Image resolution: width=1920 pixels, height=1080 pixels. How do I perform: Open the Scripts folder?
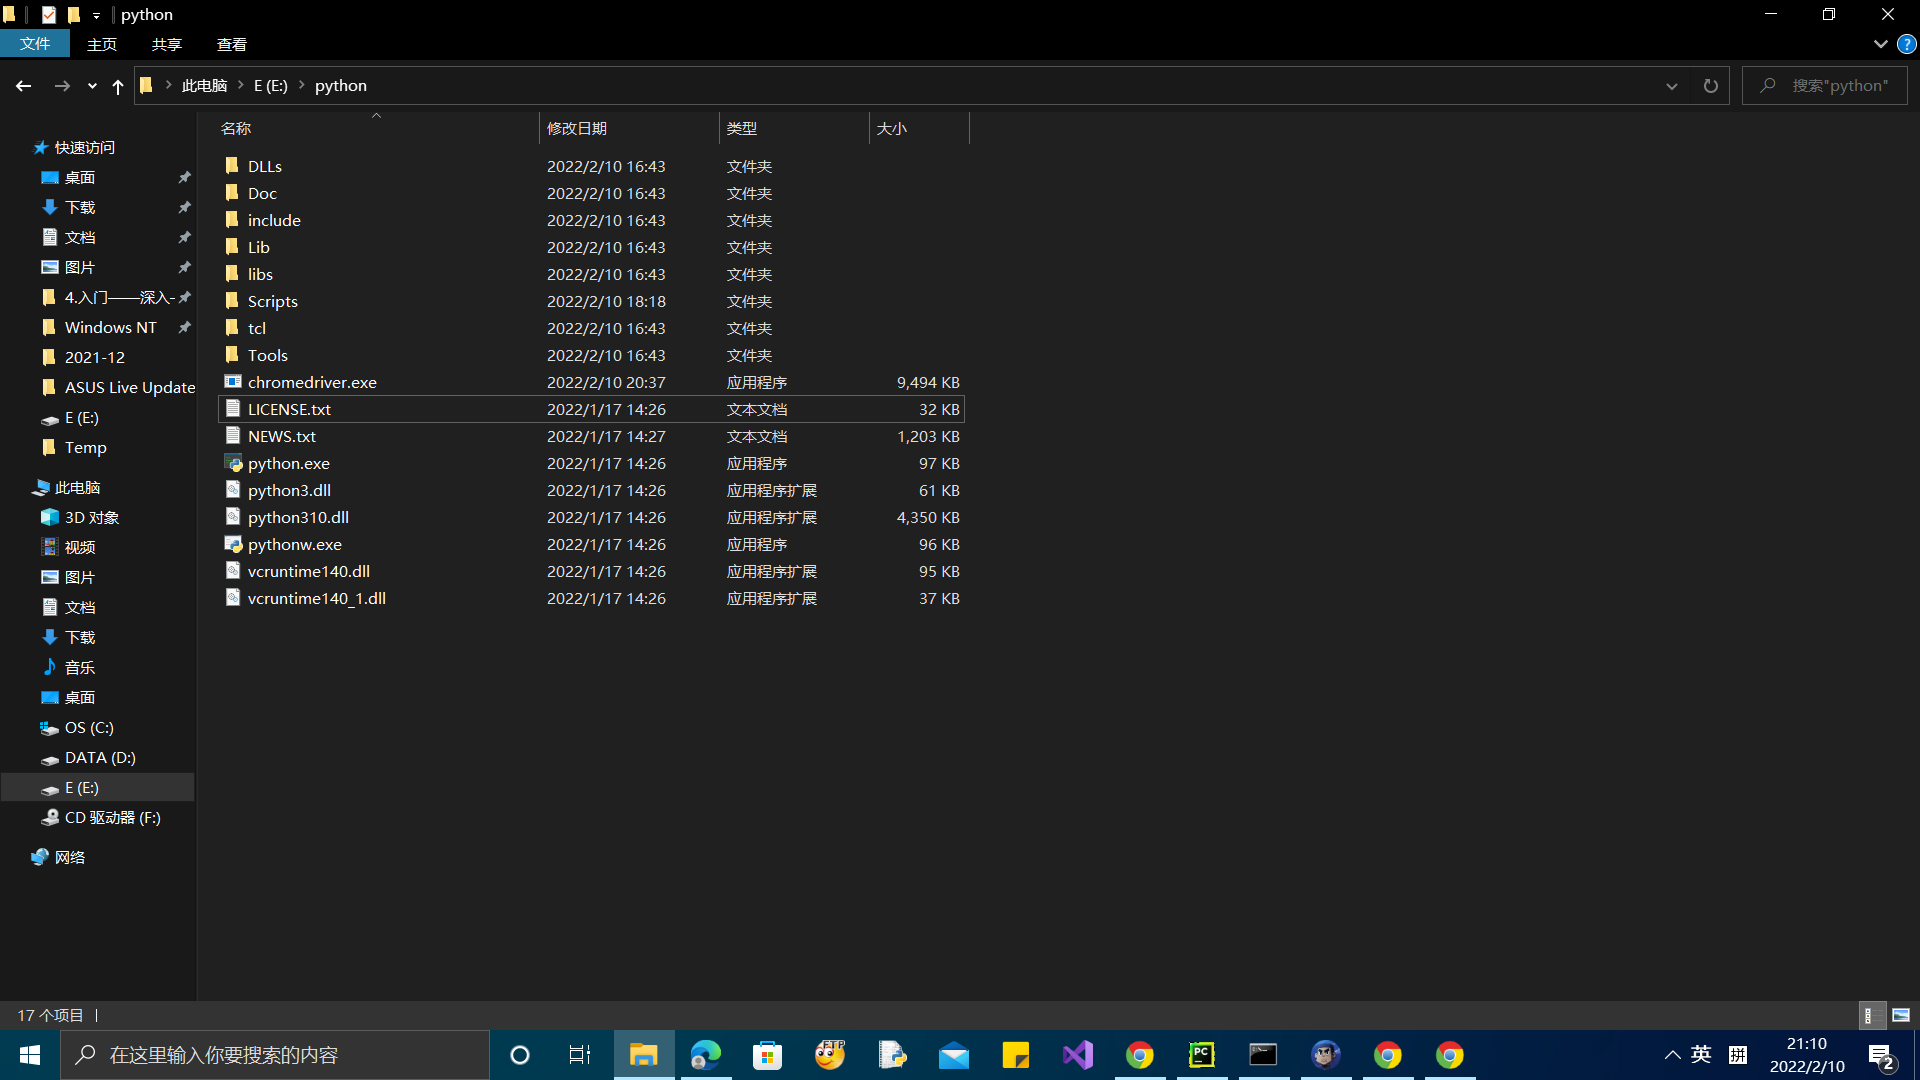pyautogui.click(x=272, y=301)
